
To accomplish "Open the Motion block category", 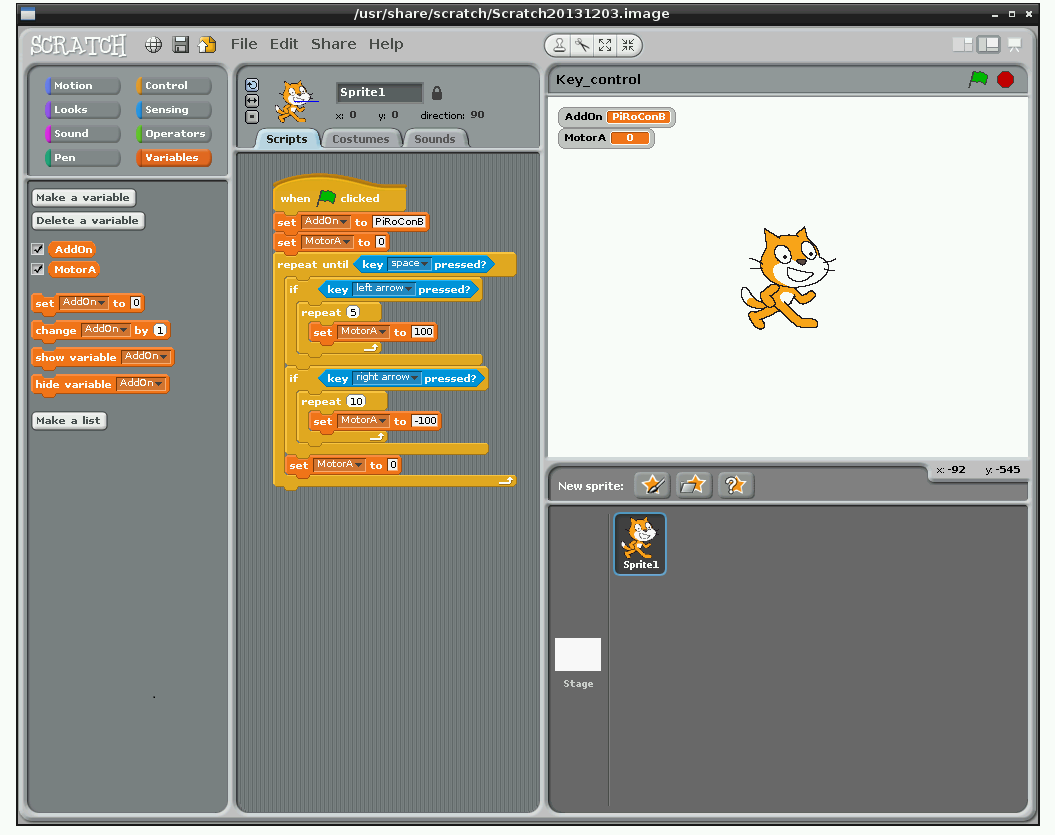I will tap(82, 85).
